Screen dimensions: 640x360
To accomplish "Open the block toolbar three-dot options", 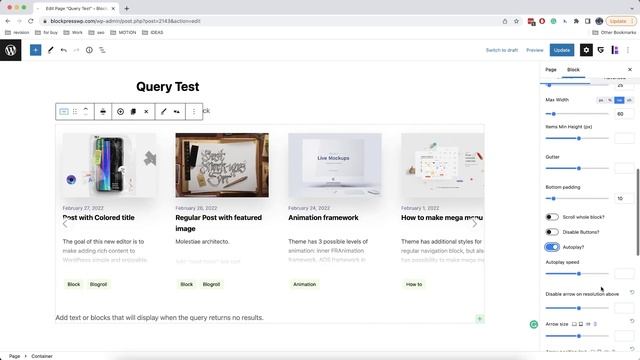I will (194, 111).
